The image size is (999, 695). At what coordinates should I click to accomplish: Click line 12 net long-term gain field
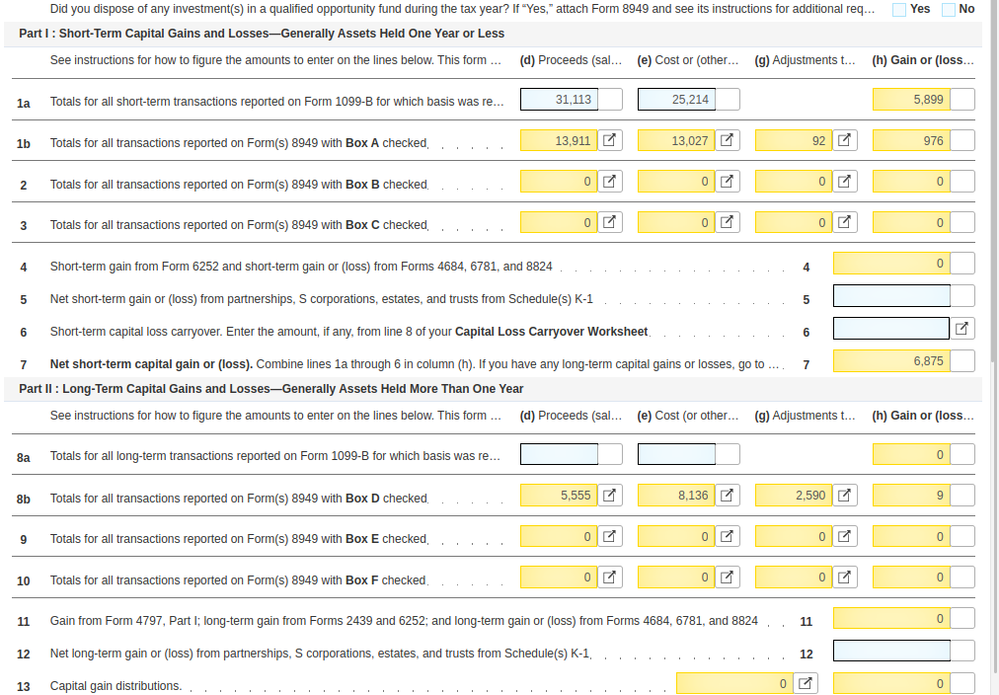[x=891, y=652]
